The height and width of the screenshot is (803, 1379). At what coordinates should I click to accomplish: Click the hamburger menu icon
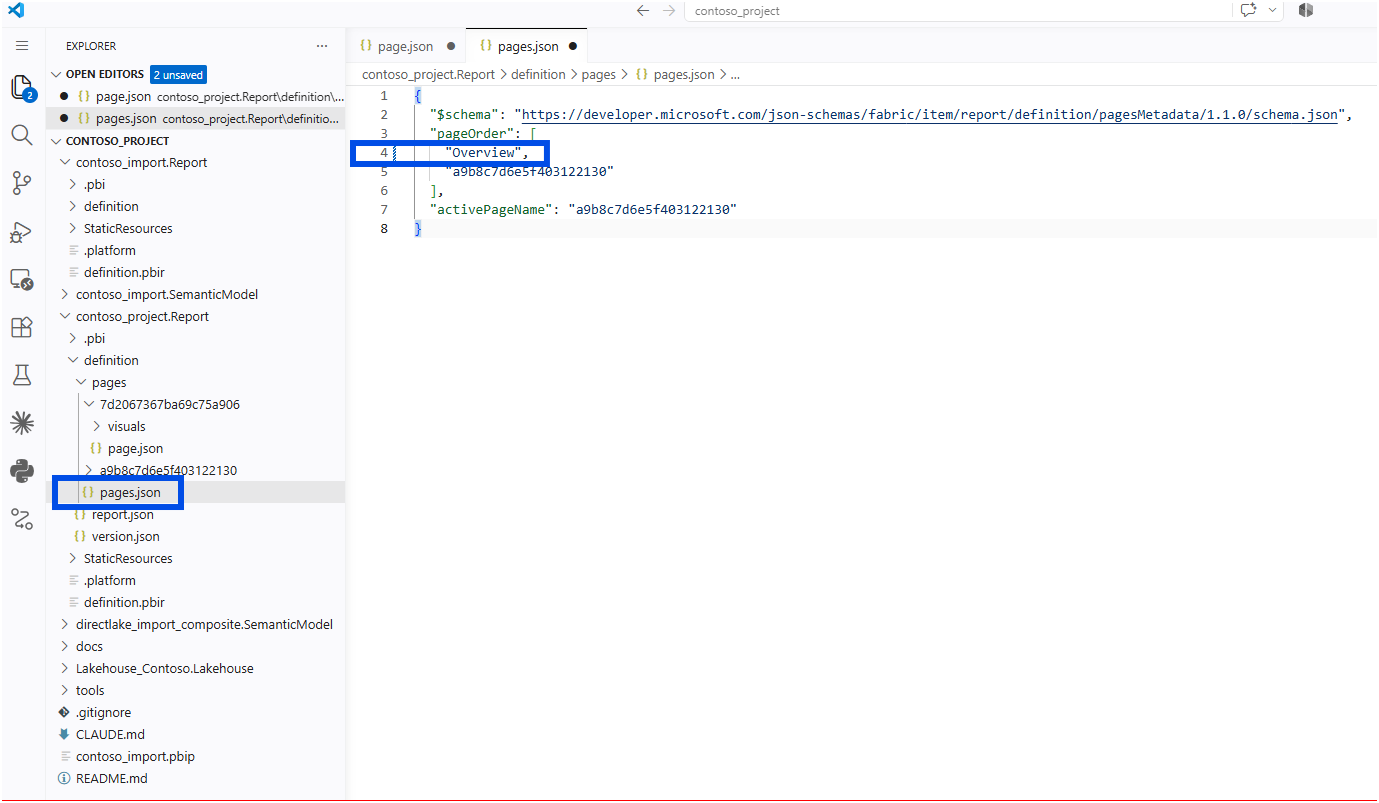coord(22,46)
